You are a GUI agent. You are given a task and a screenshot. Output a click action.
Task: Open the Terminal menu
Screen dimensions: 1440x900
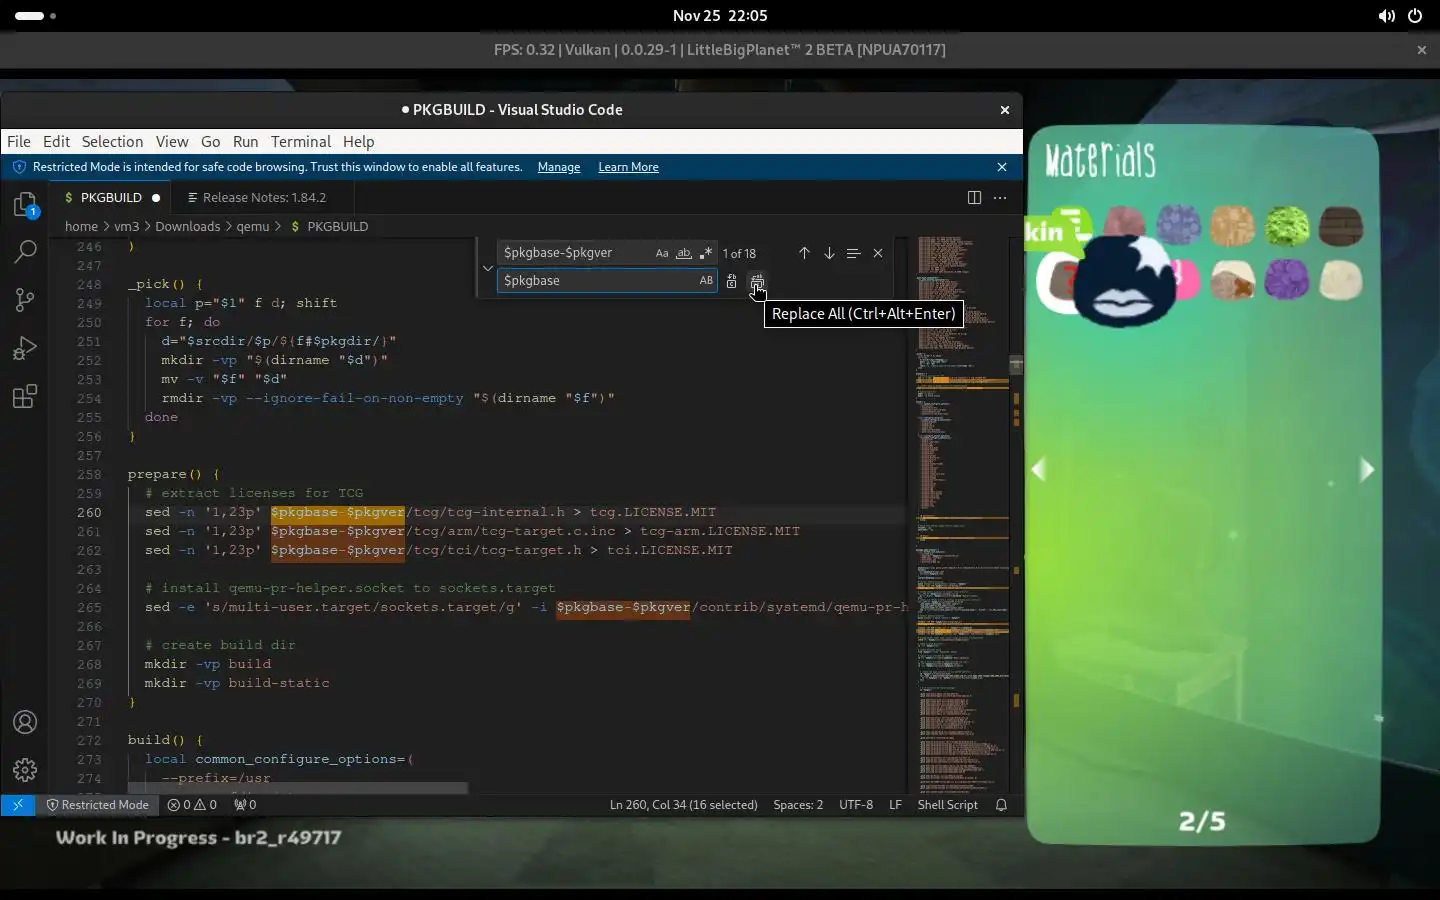pyautogui.click(x=300, y=142)
